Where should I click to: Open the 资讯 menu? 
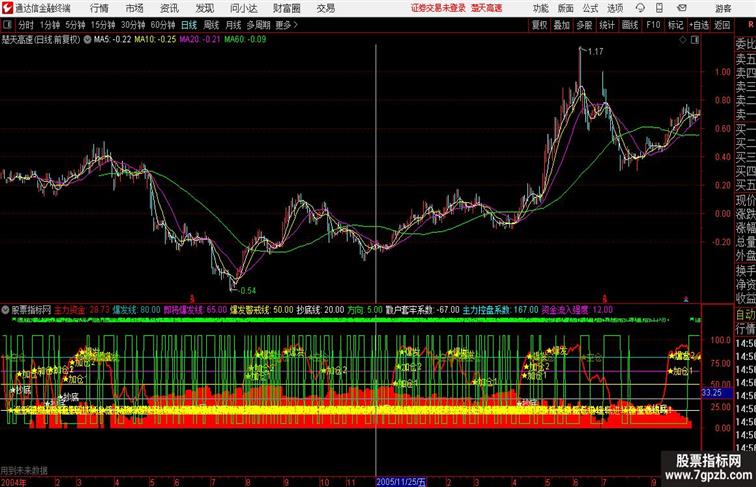coord(169,8)
